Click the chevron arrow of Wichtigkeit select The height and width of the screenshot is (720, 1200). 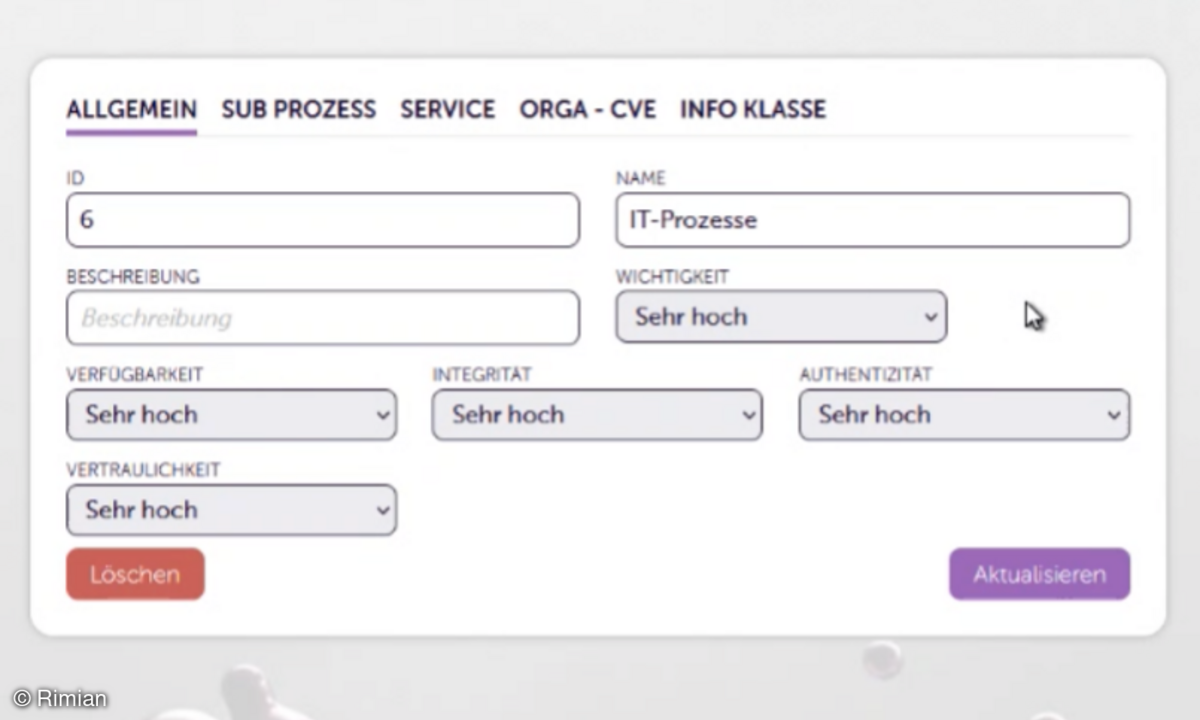click(x=931, y=317)
